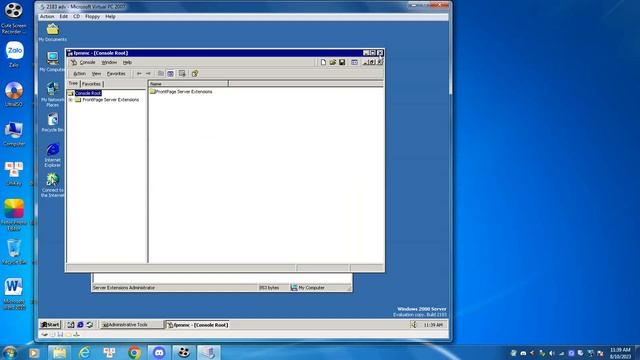Viewport: 640px width, 360px height.
Task: Click the Windows 7 Start orb
Action: click(9, 352)
